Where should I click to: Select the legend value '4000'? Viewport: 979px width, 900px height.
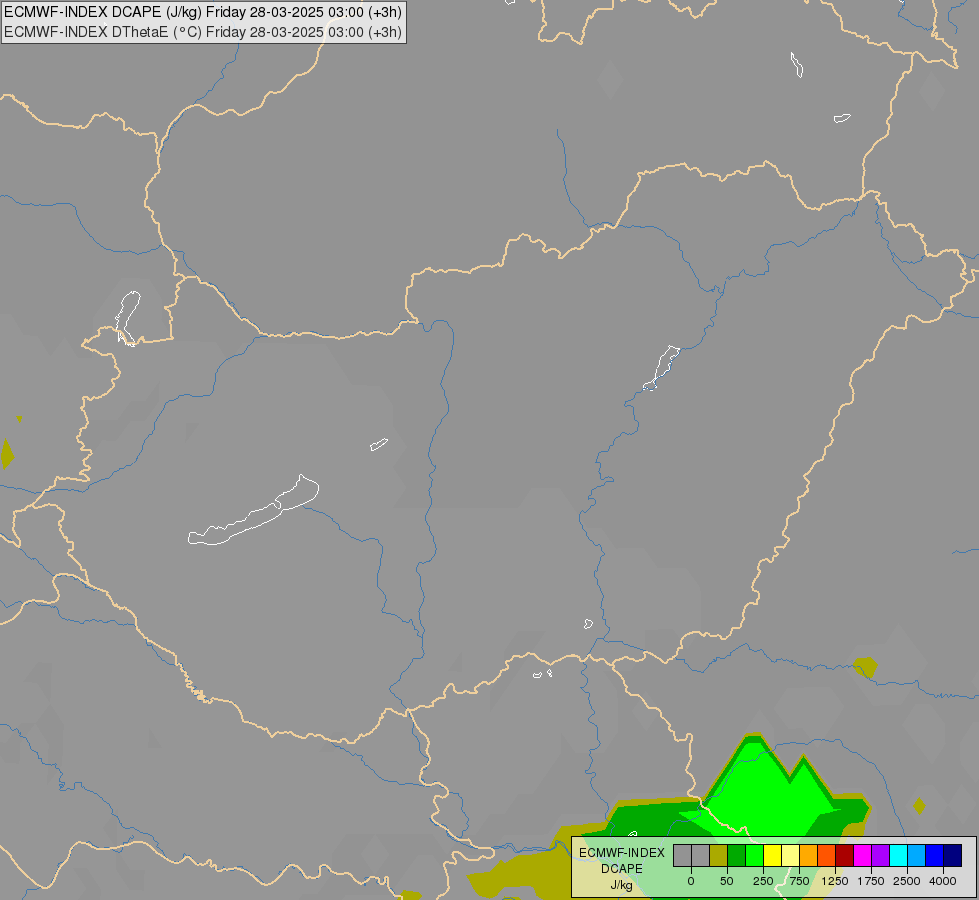943,881
